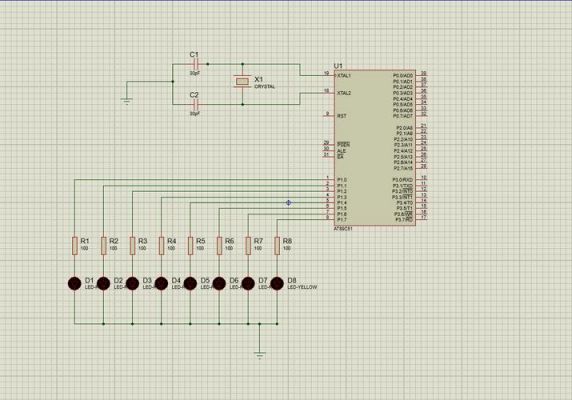Select resistor R1
The width and height of the screenshot is (572, 400).
click(x=75, y=245)
